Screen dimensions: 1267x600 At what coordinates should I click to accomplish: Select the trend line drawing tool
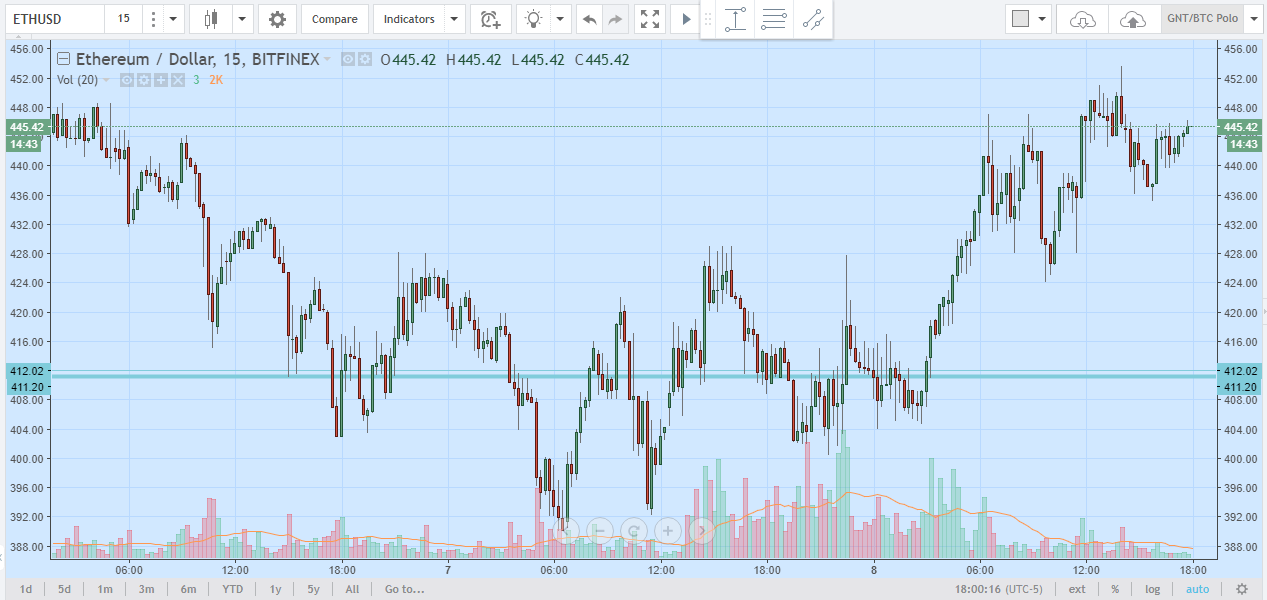(x=813, y=19)
